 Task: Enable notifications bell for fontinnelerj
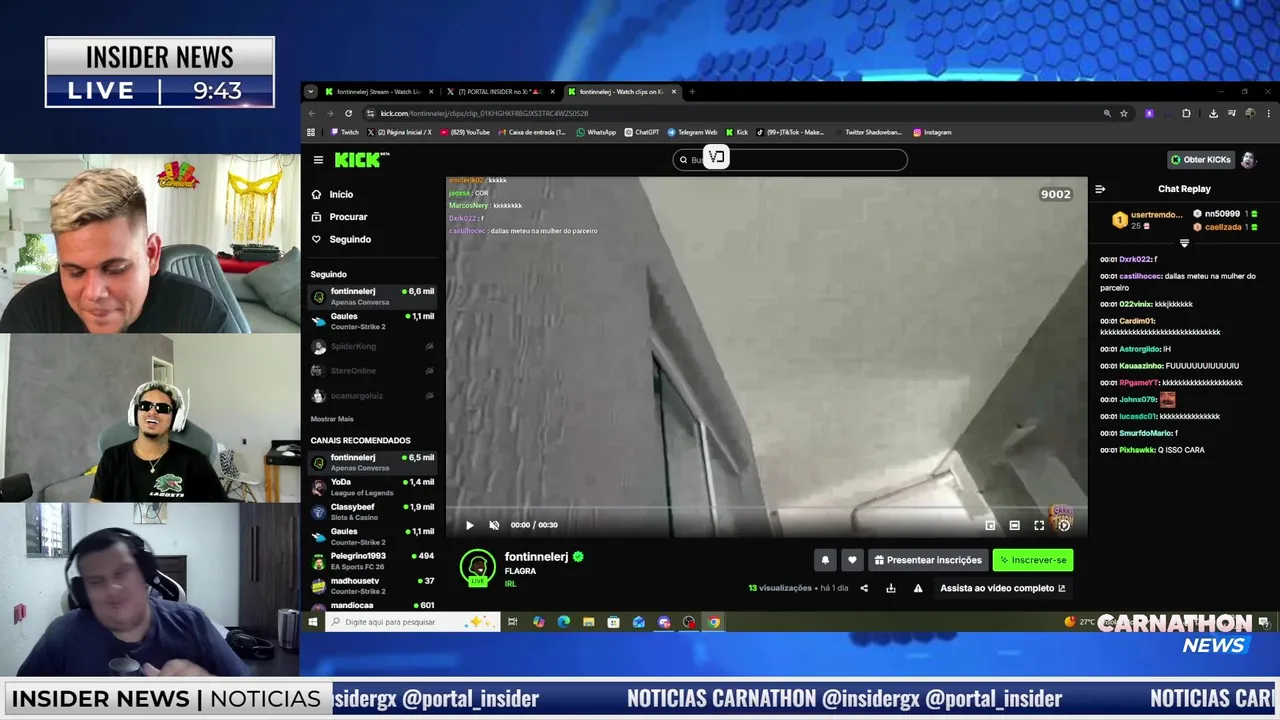pyautogui.click(x=825, y=560)
